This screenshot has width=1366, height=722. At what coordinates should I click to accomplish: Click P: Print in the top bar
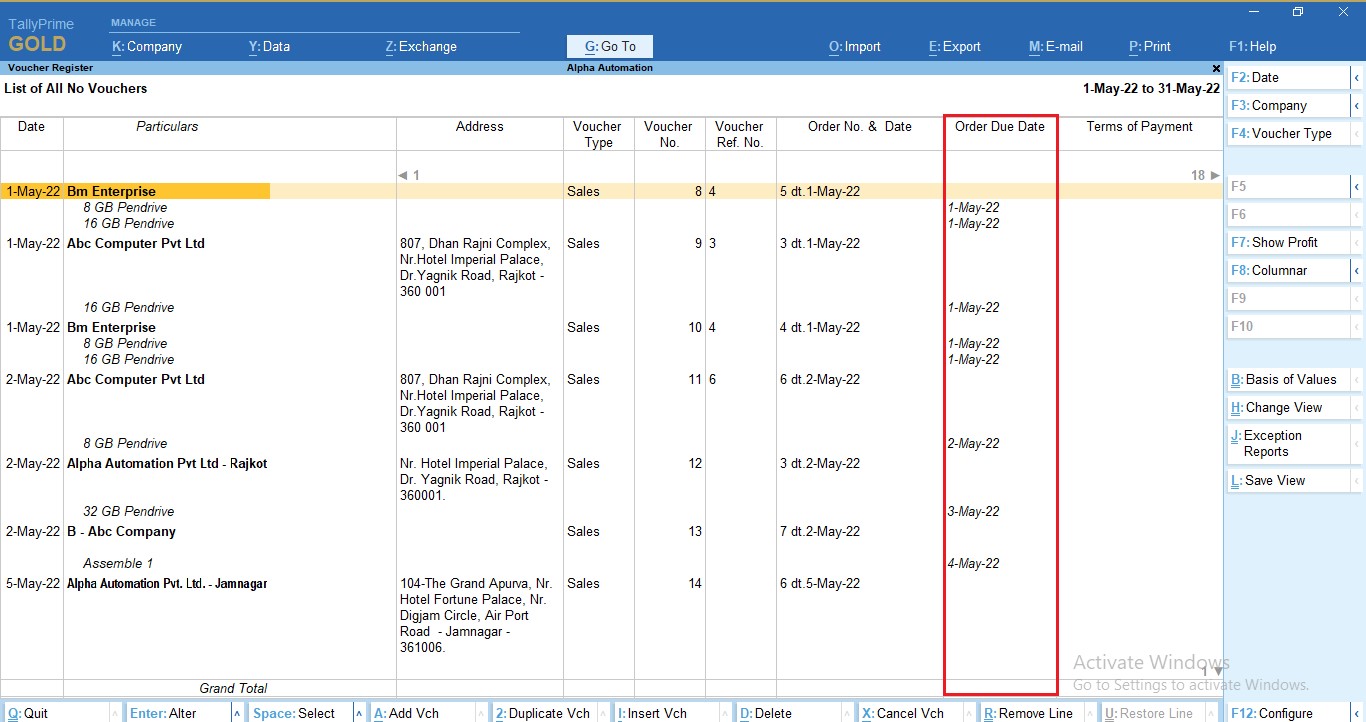(1149, 46)
